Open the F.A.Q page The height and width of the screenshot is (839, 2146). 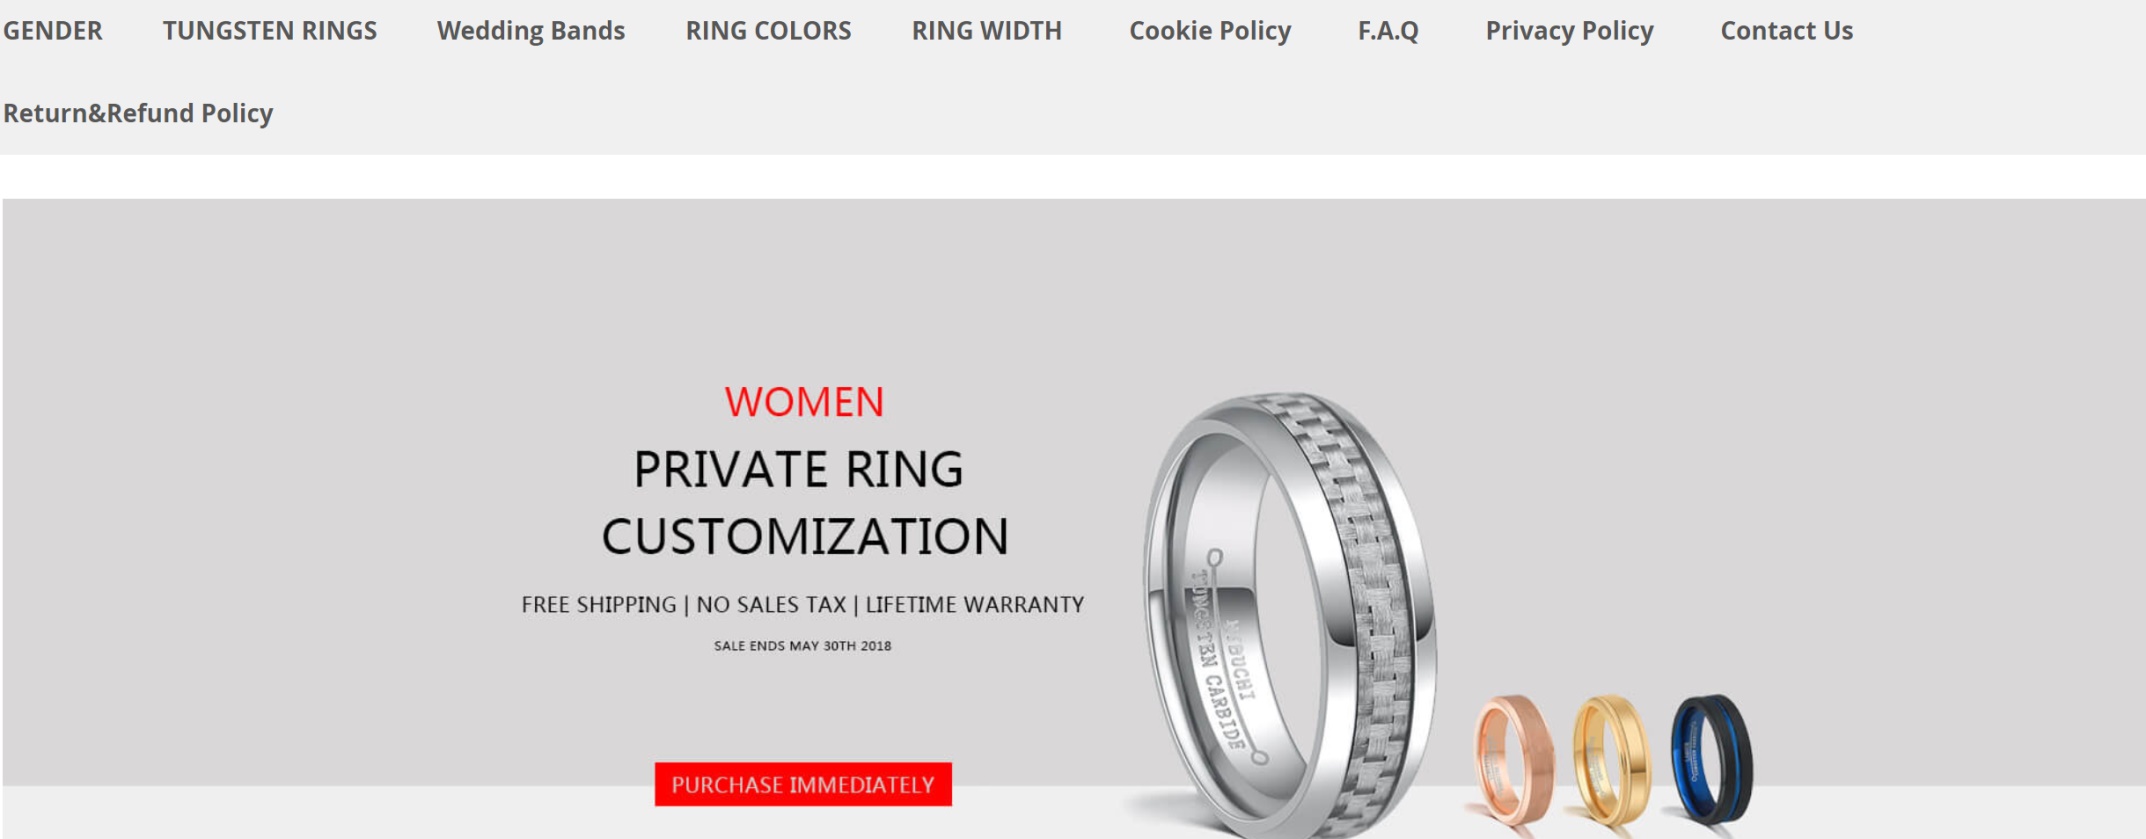[1388, 31]
